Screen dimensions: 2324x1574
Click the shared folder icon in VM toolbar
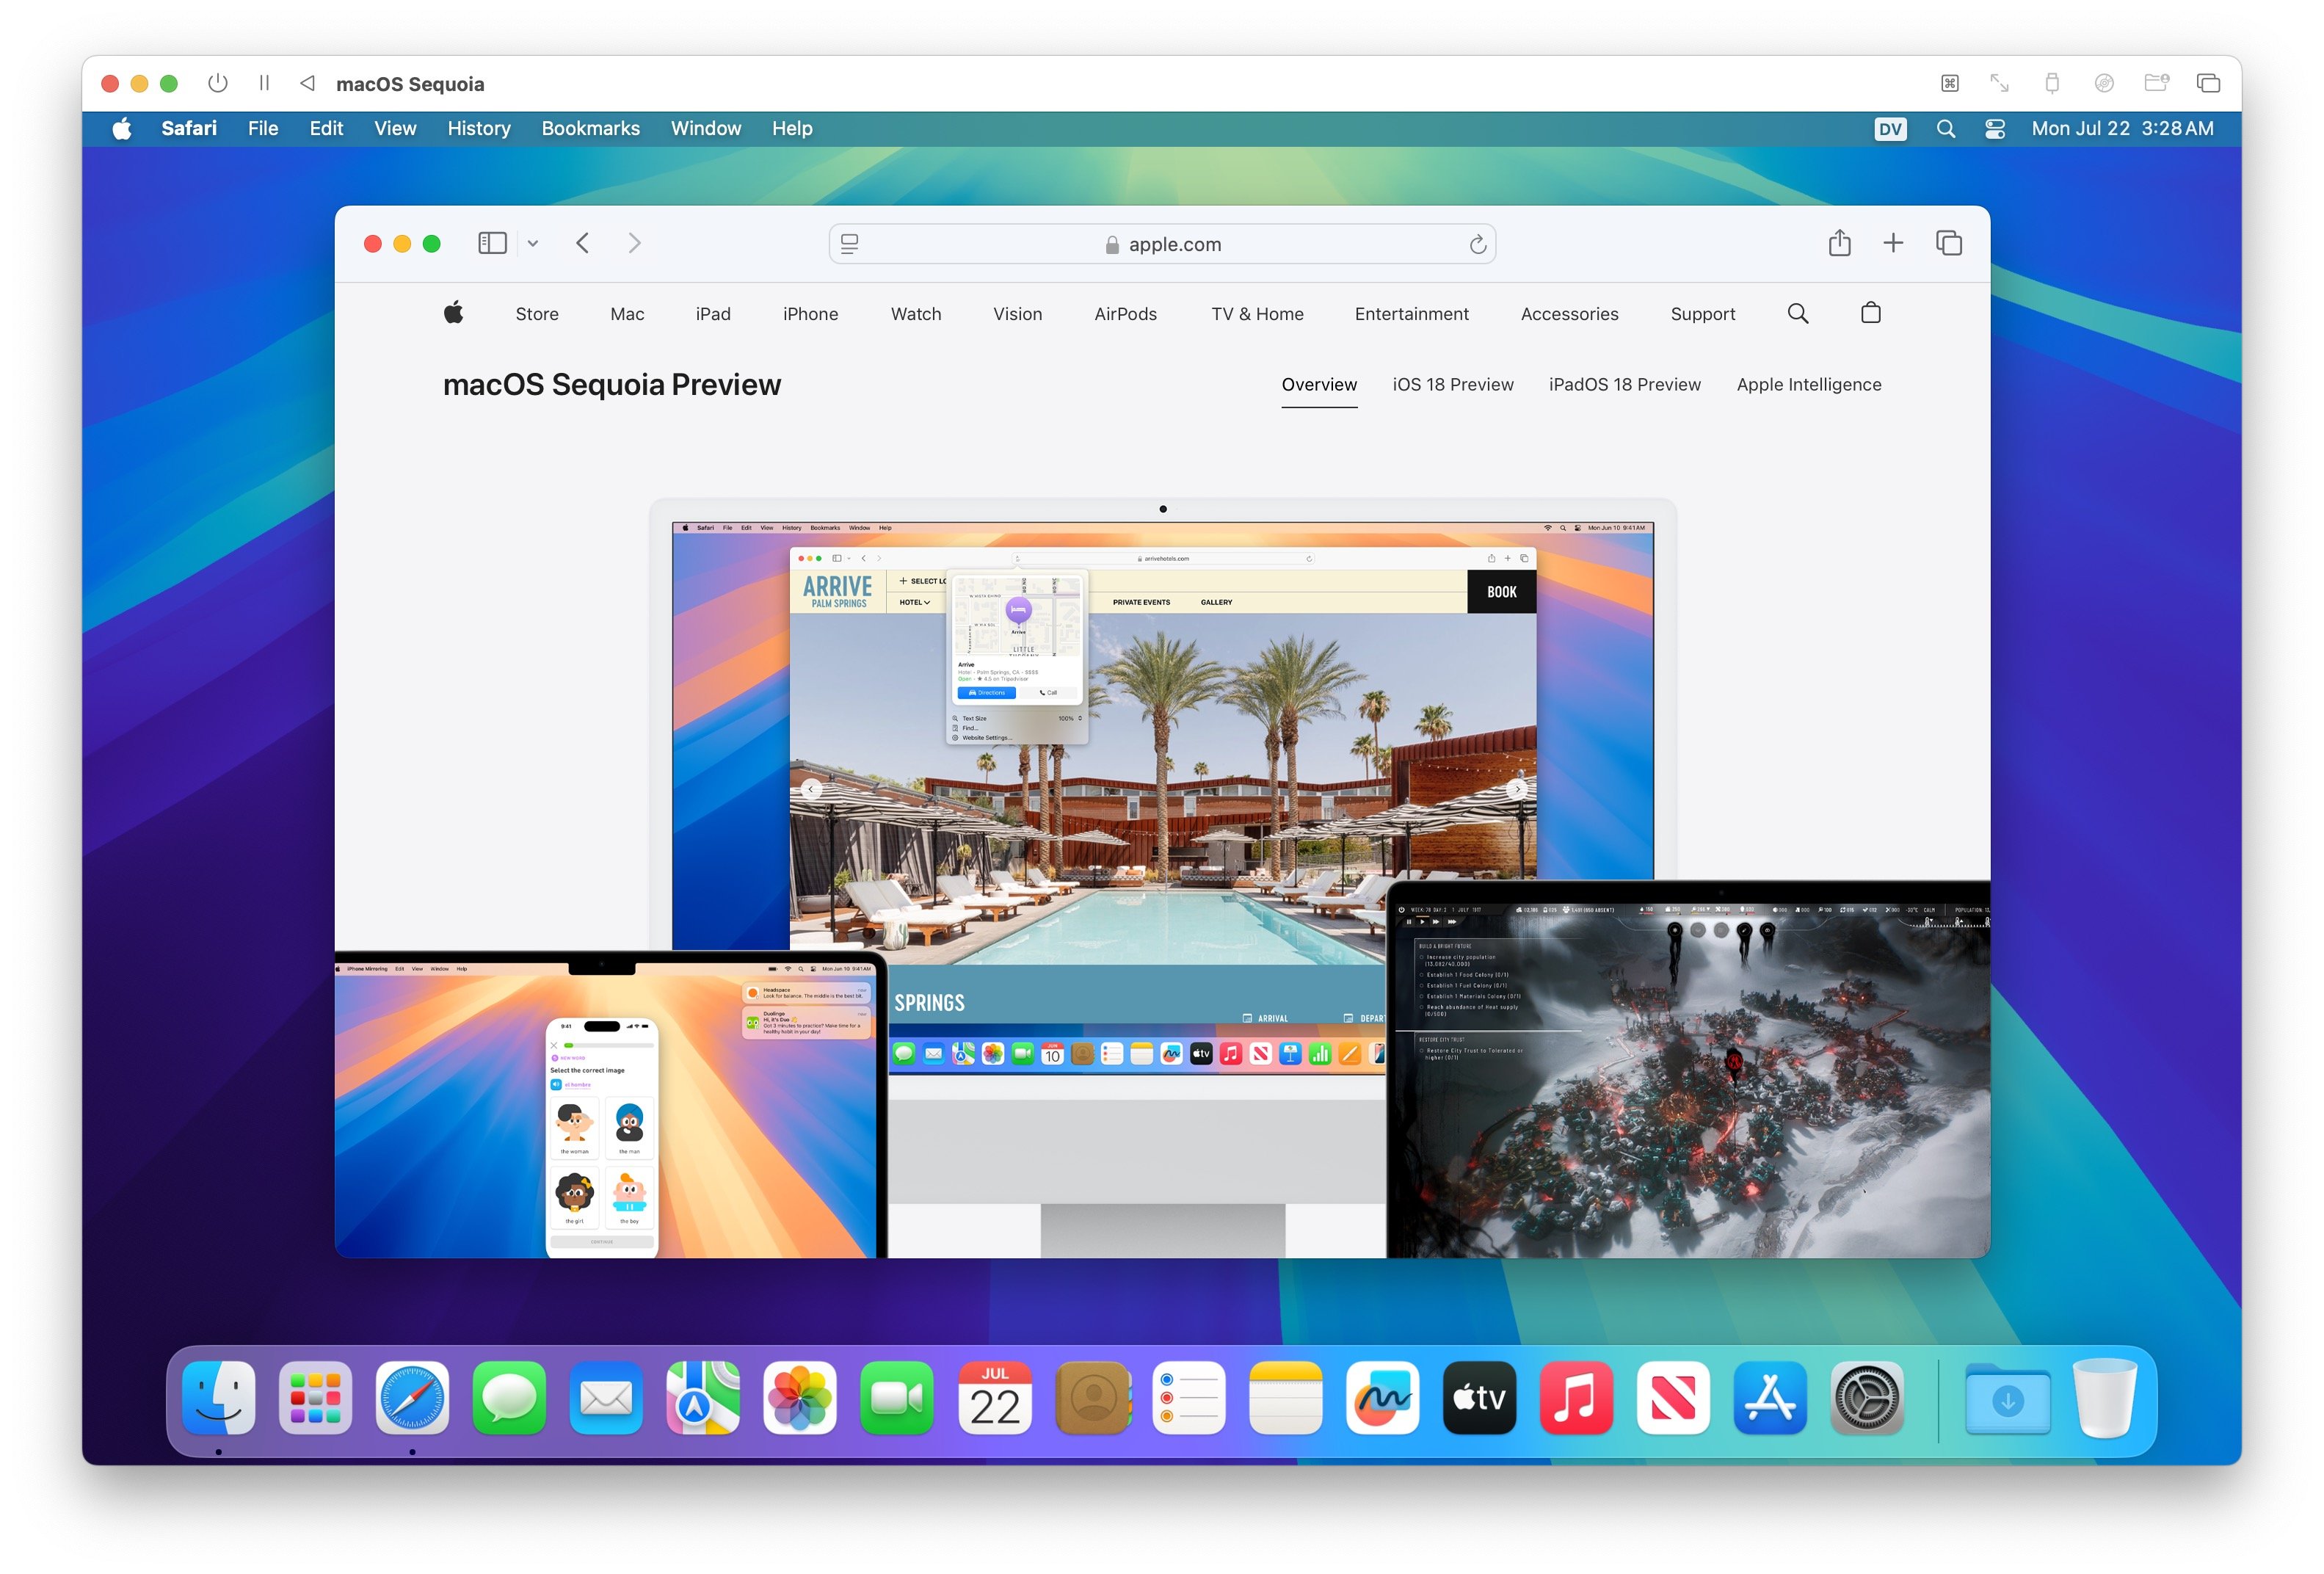(x=2156, y=83)
